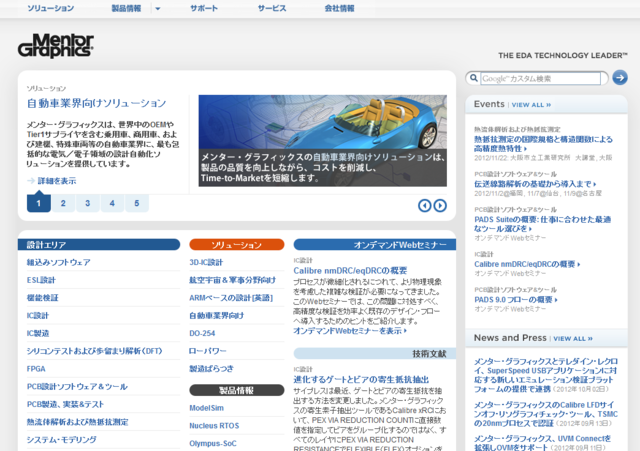Image resolution: width=640 pixels, height=451 pixels.
Task: Open news about Calibre LFD TSMC 20nm certification
Action: click(546, 414)
